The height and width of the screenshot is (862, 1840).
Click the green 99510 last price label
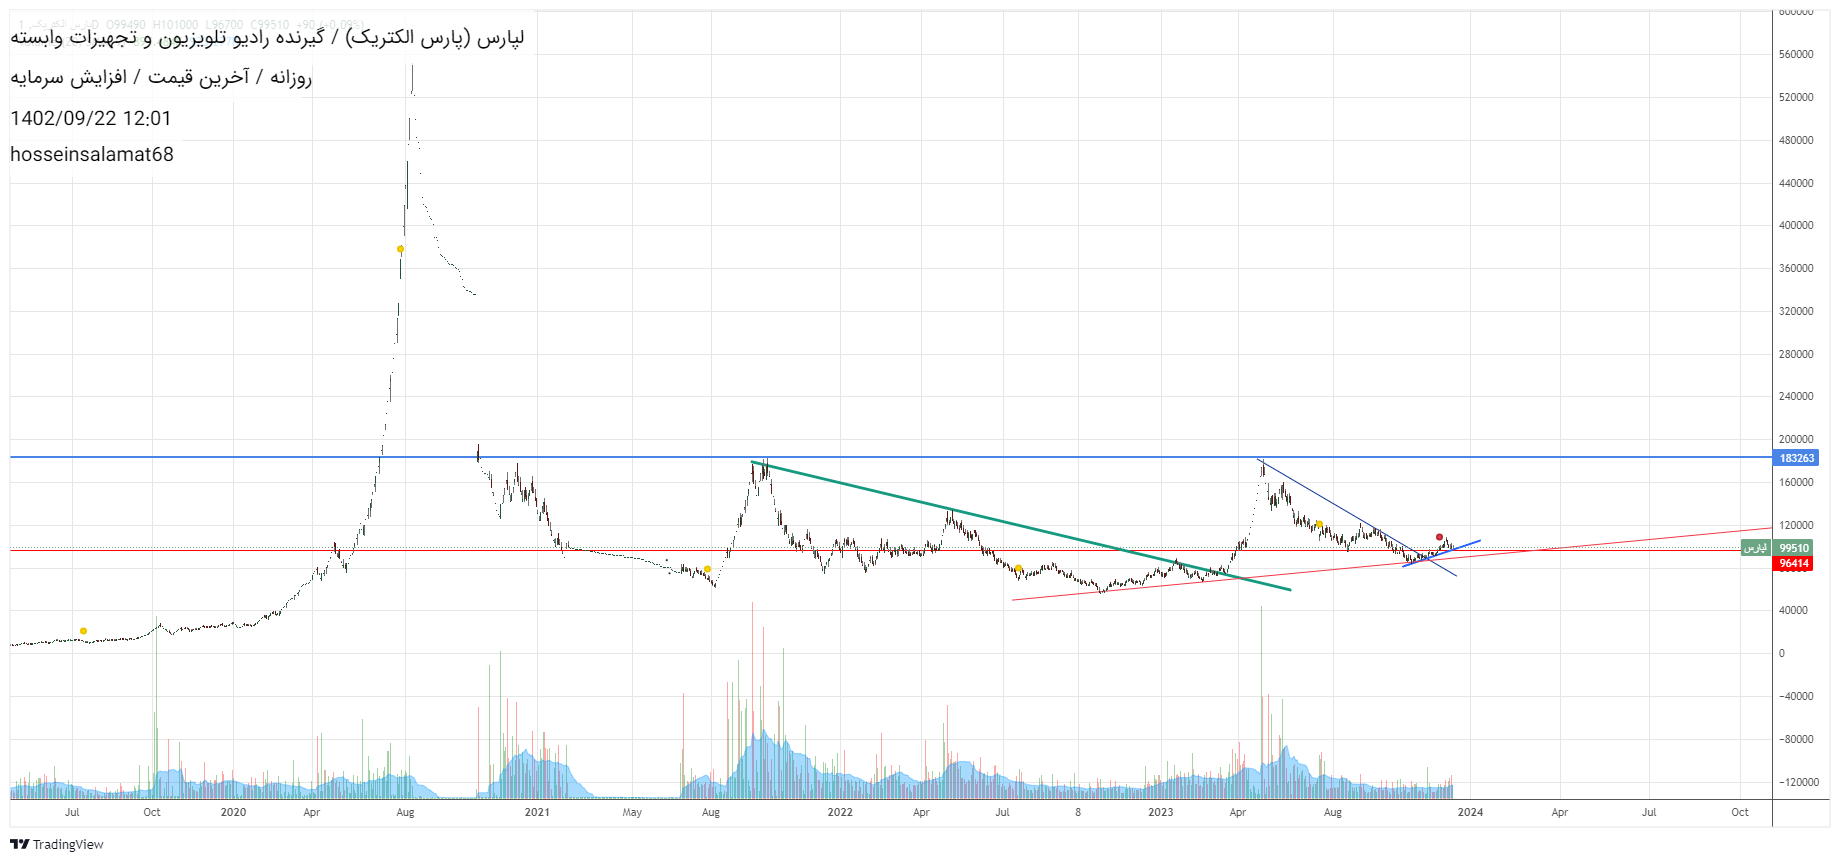click(x=1794, y=548)
